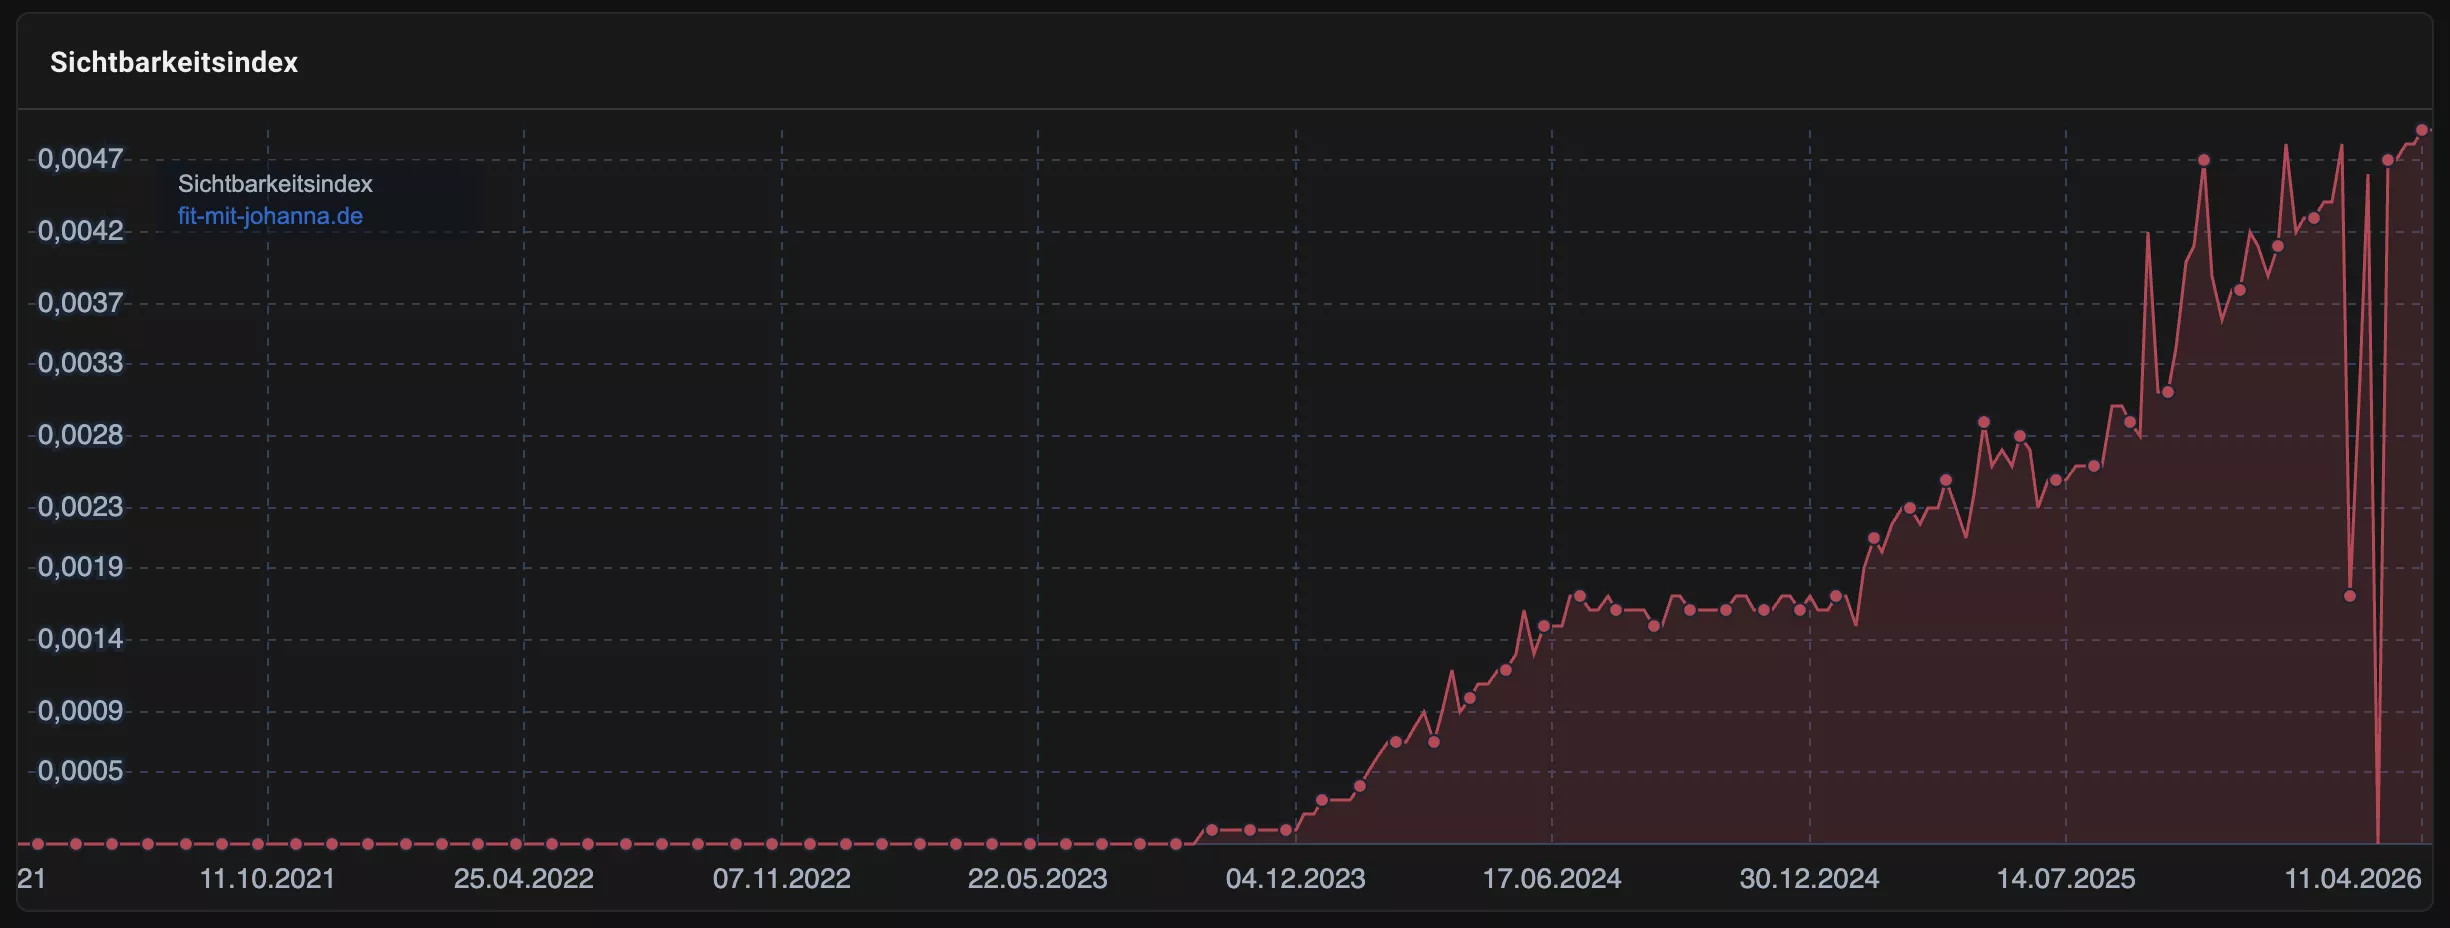The width and height of the screenshot is (2450, 928).
Task: Click the 07.11.2022 date label
Action: pos(781,878)
